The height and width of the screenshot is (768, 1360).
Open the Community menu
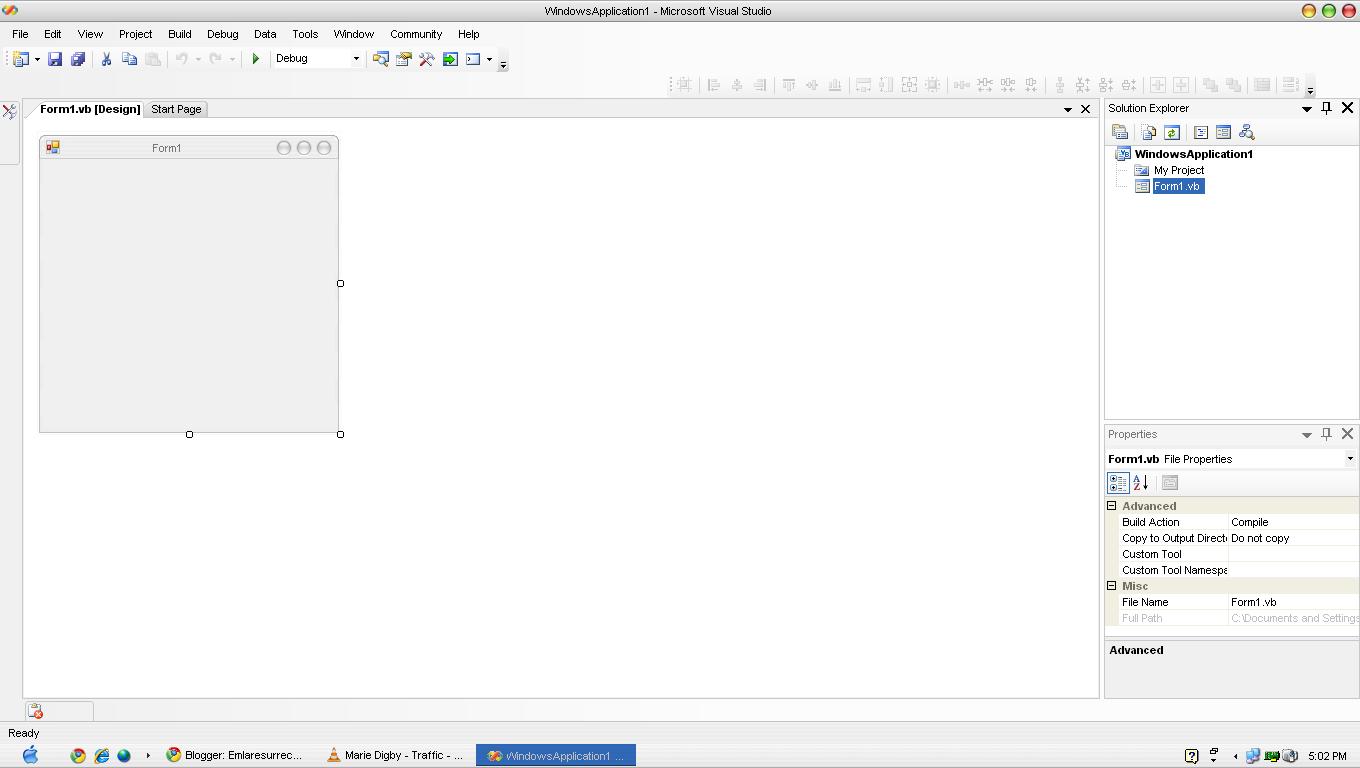point(416,34)
